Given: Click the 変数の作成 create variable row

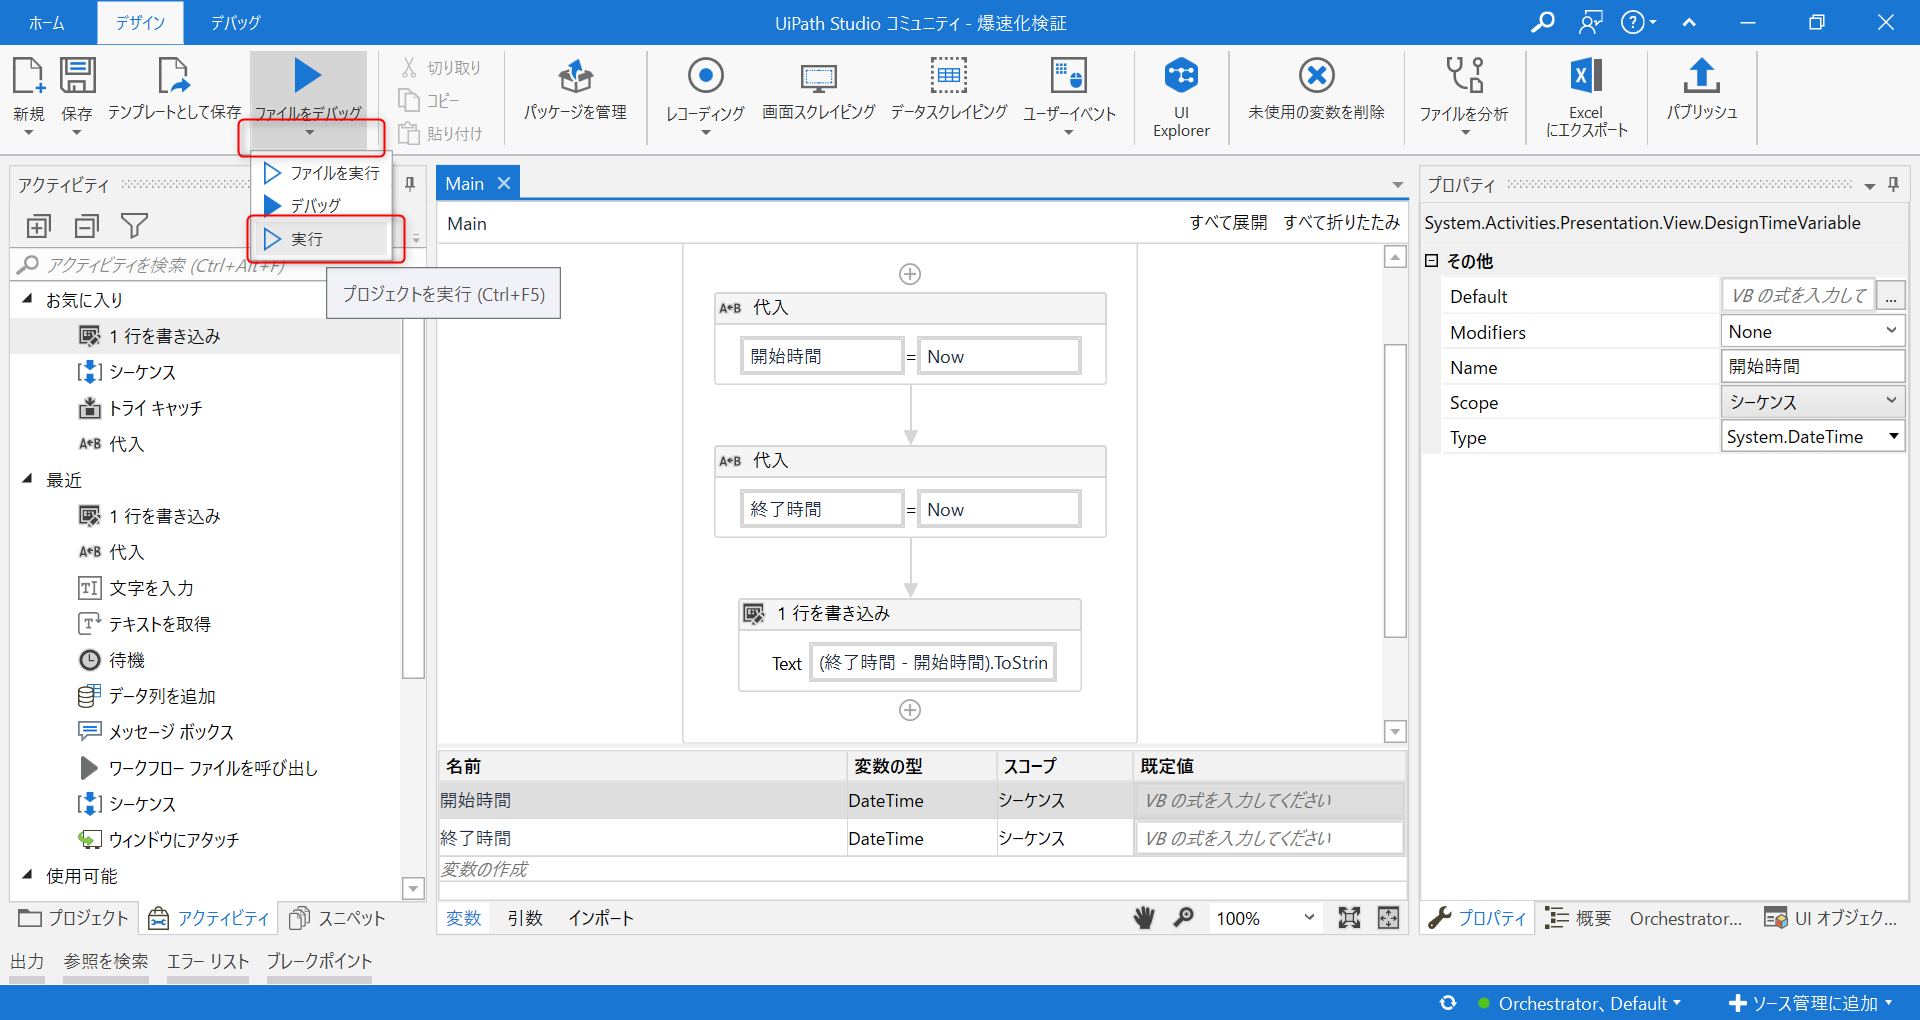Looking at the screenshot, I should [x=920, y=869].
